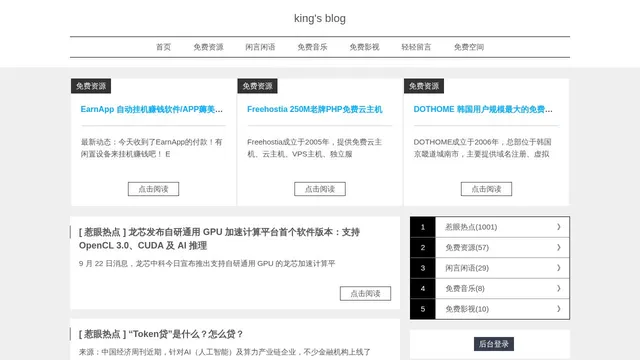Click chevron arrow on 惹眼热点 row
Screen dimensions: 640x360
559,227
